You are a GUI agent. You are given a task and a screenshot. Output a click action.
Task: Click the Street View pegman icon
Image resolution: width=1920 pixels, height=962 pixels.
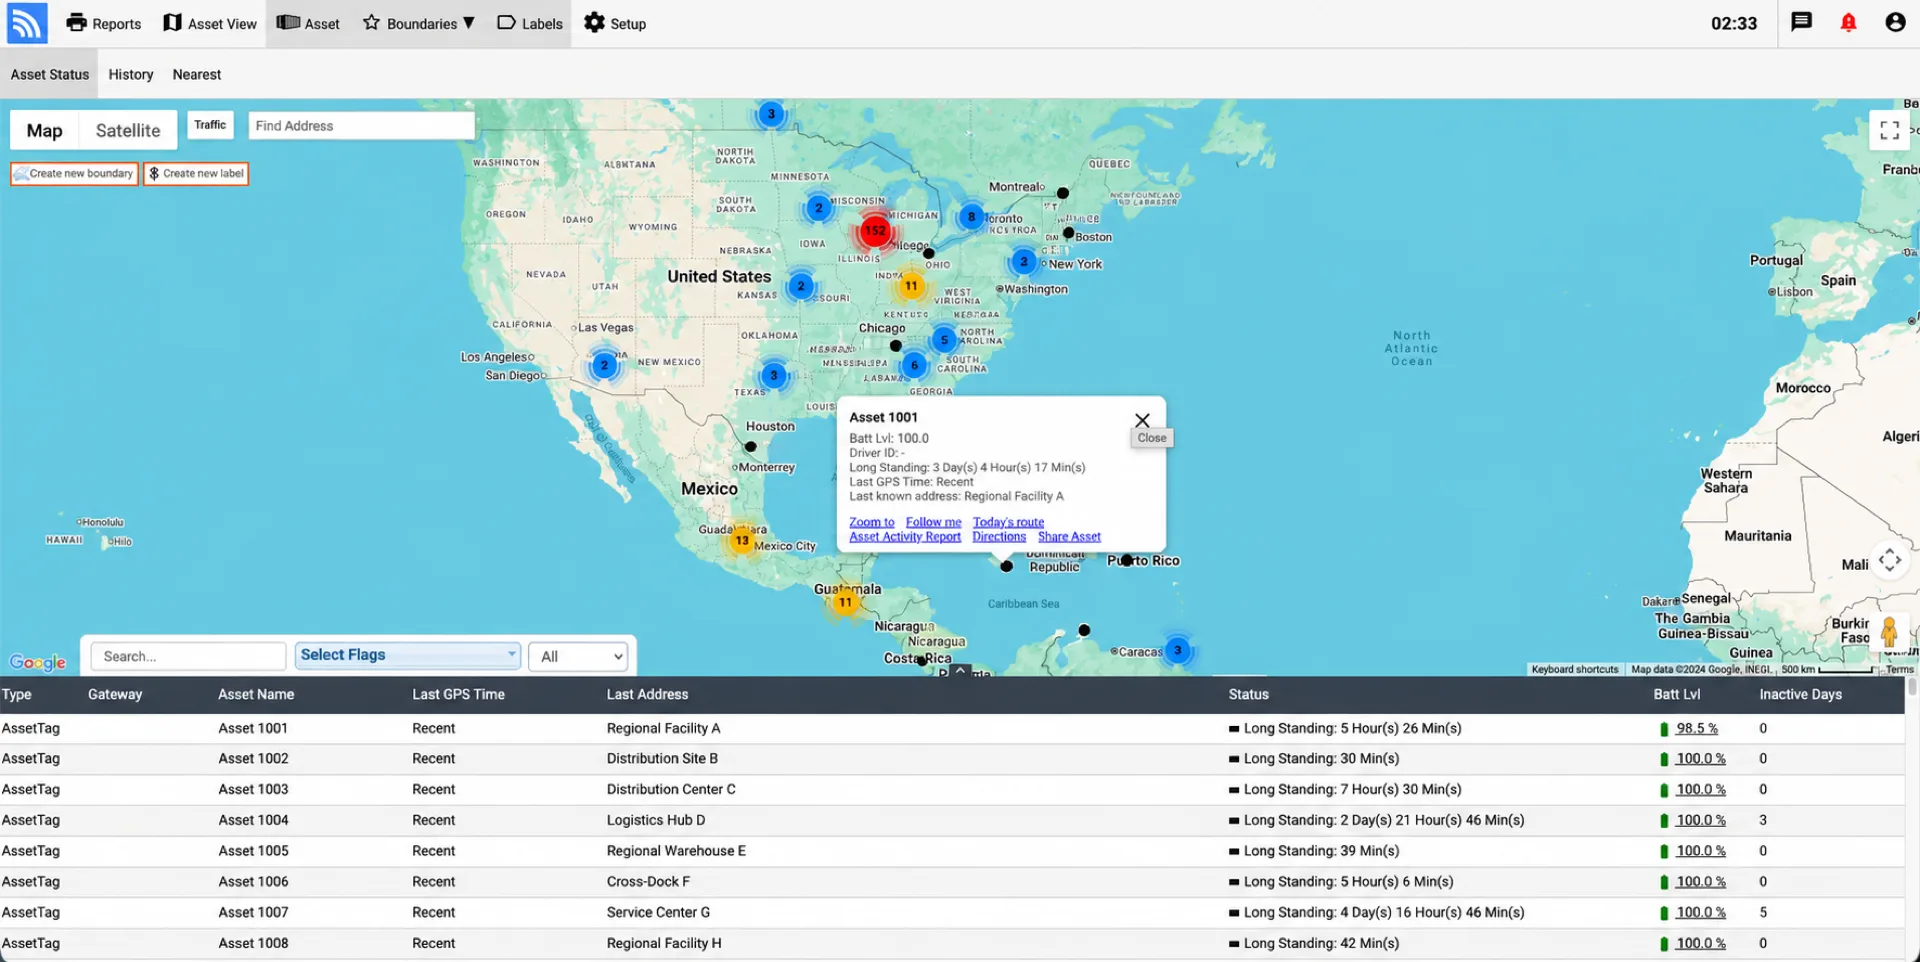coord(1889,633)
